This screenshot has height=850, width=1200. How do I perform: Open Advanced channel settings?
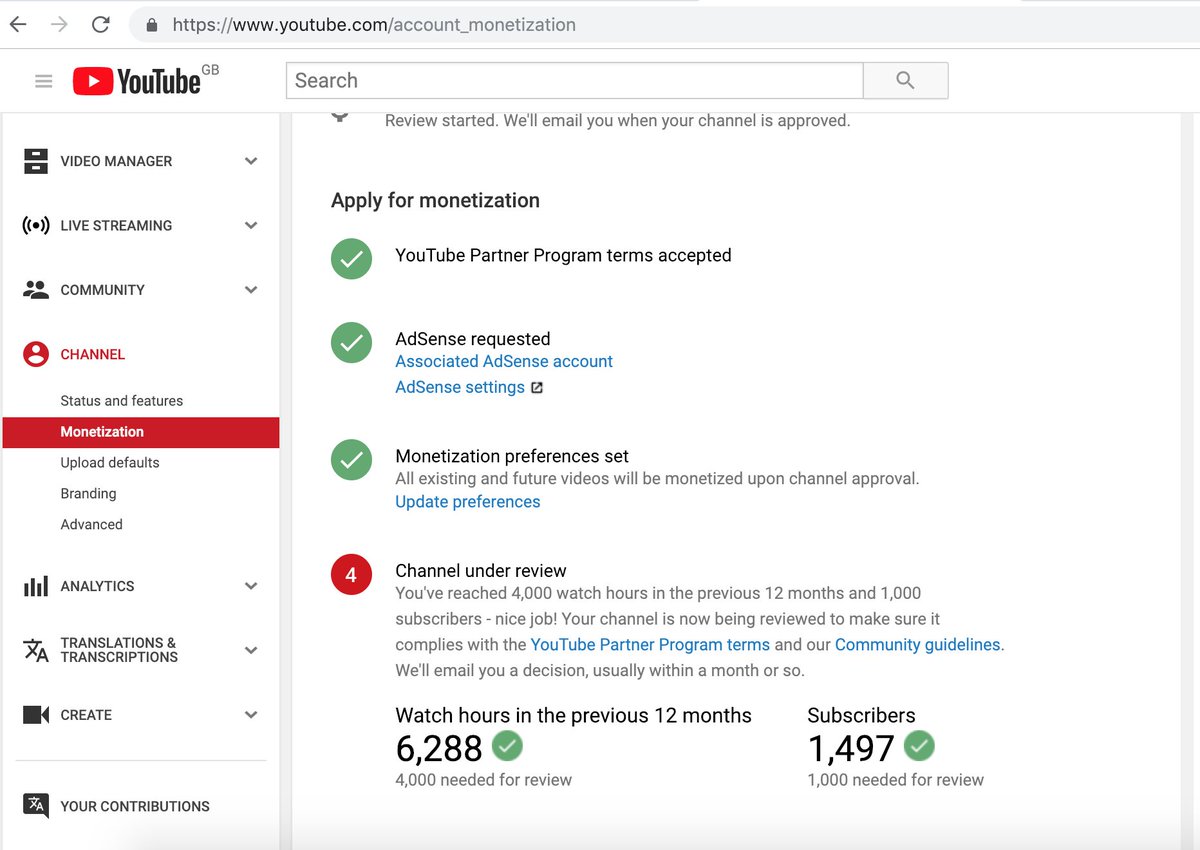[x=91, y=525]
